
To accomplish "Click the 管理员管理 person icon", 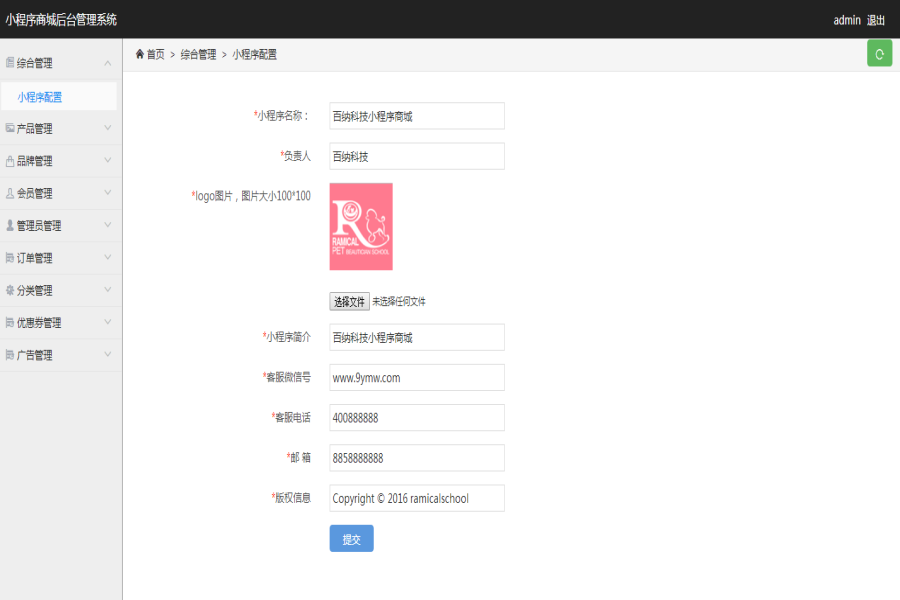I will coord(10,225).
